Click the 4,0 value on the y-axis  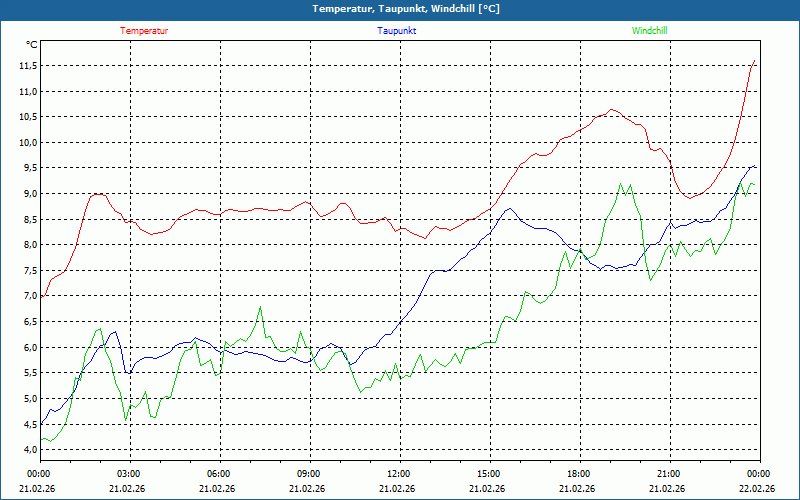tap(27, 450)
